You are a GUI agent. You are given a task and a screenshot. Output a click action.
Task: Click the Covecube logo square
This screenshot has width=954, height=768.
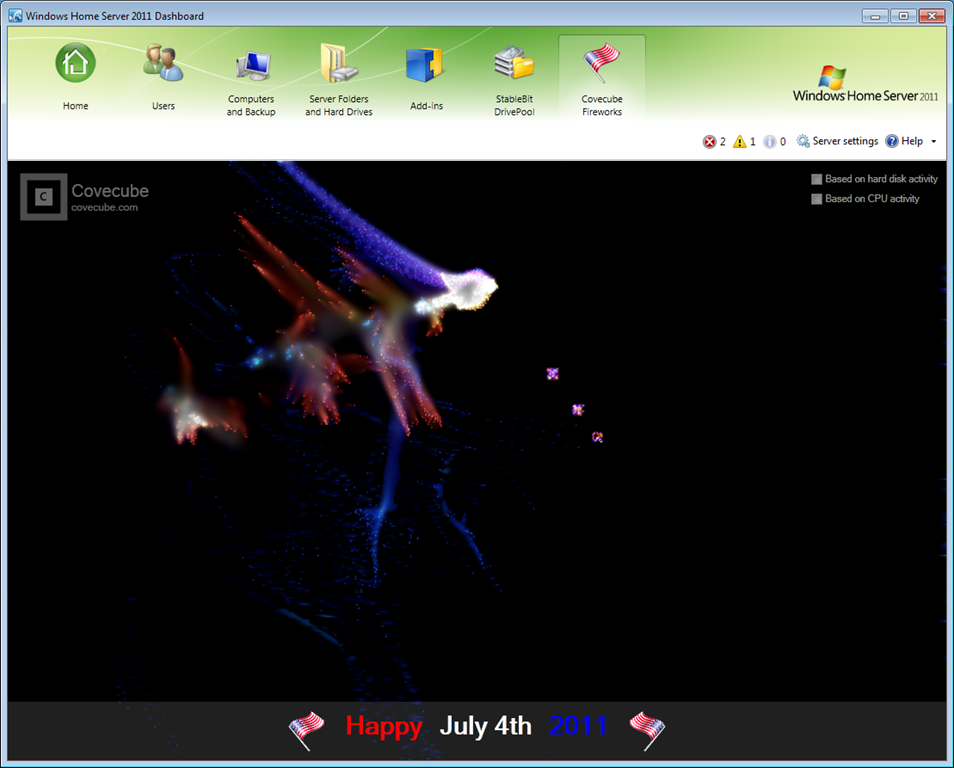(43, 197)
